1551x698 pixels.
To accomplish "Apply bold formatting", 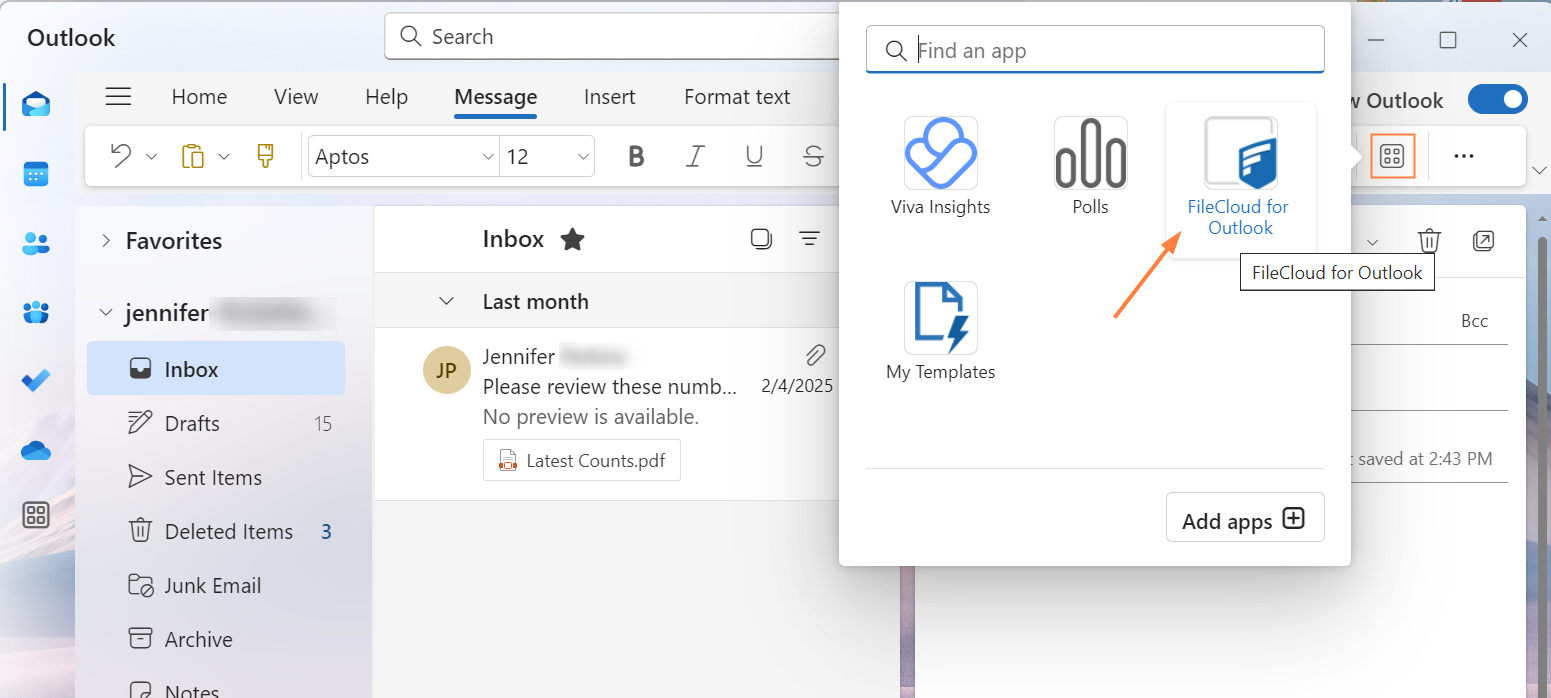I will click(x=635, y=156).
